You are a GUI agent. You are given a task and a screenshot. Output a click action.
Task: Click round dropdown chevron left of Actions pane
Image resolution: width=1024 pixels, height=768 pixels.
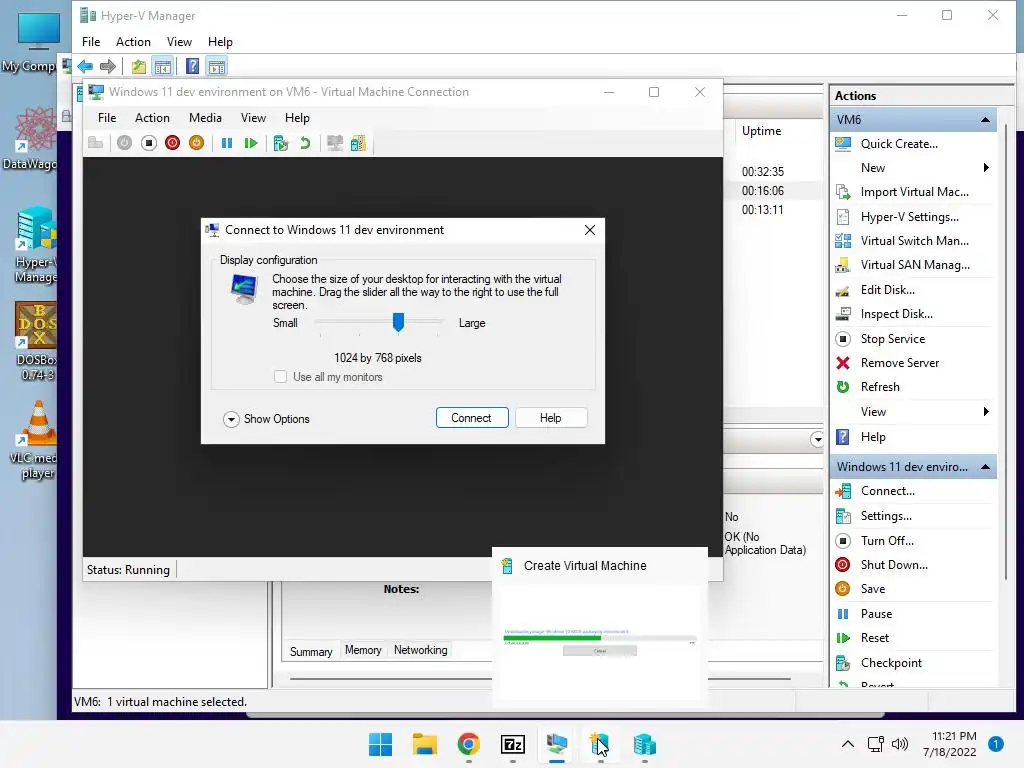click(817, 440)
